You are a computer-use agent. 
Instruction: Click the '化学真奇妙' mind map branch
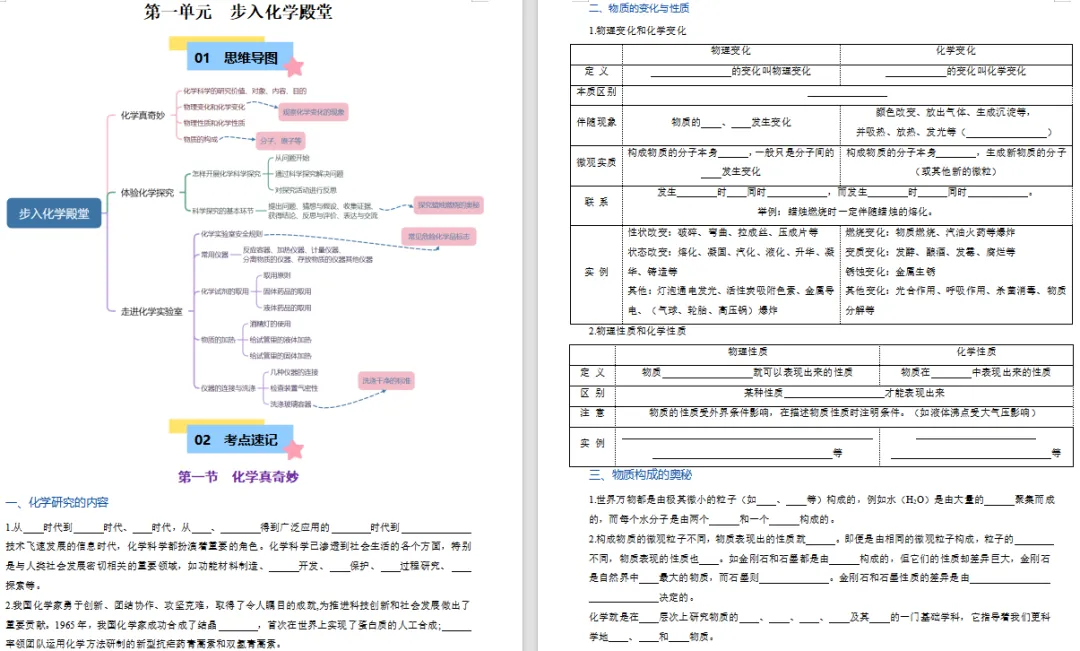(x=143, y=115)
